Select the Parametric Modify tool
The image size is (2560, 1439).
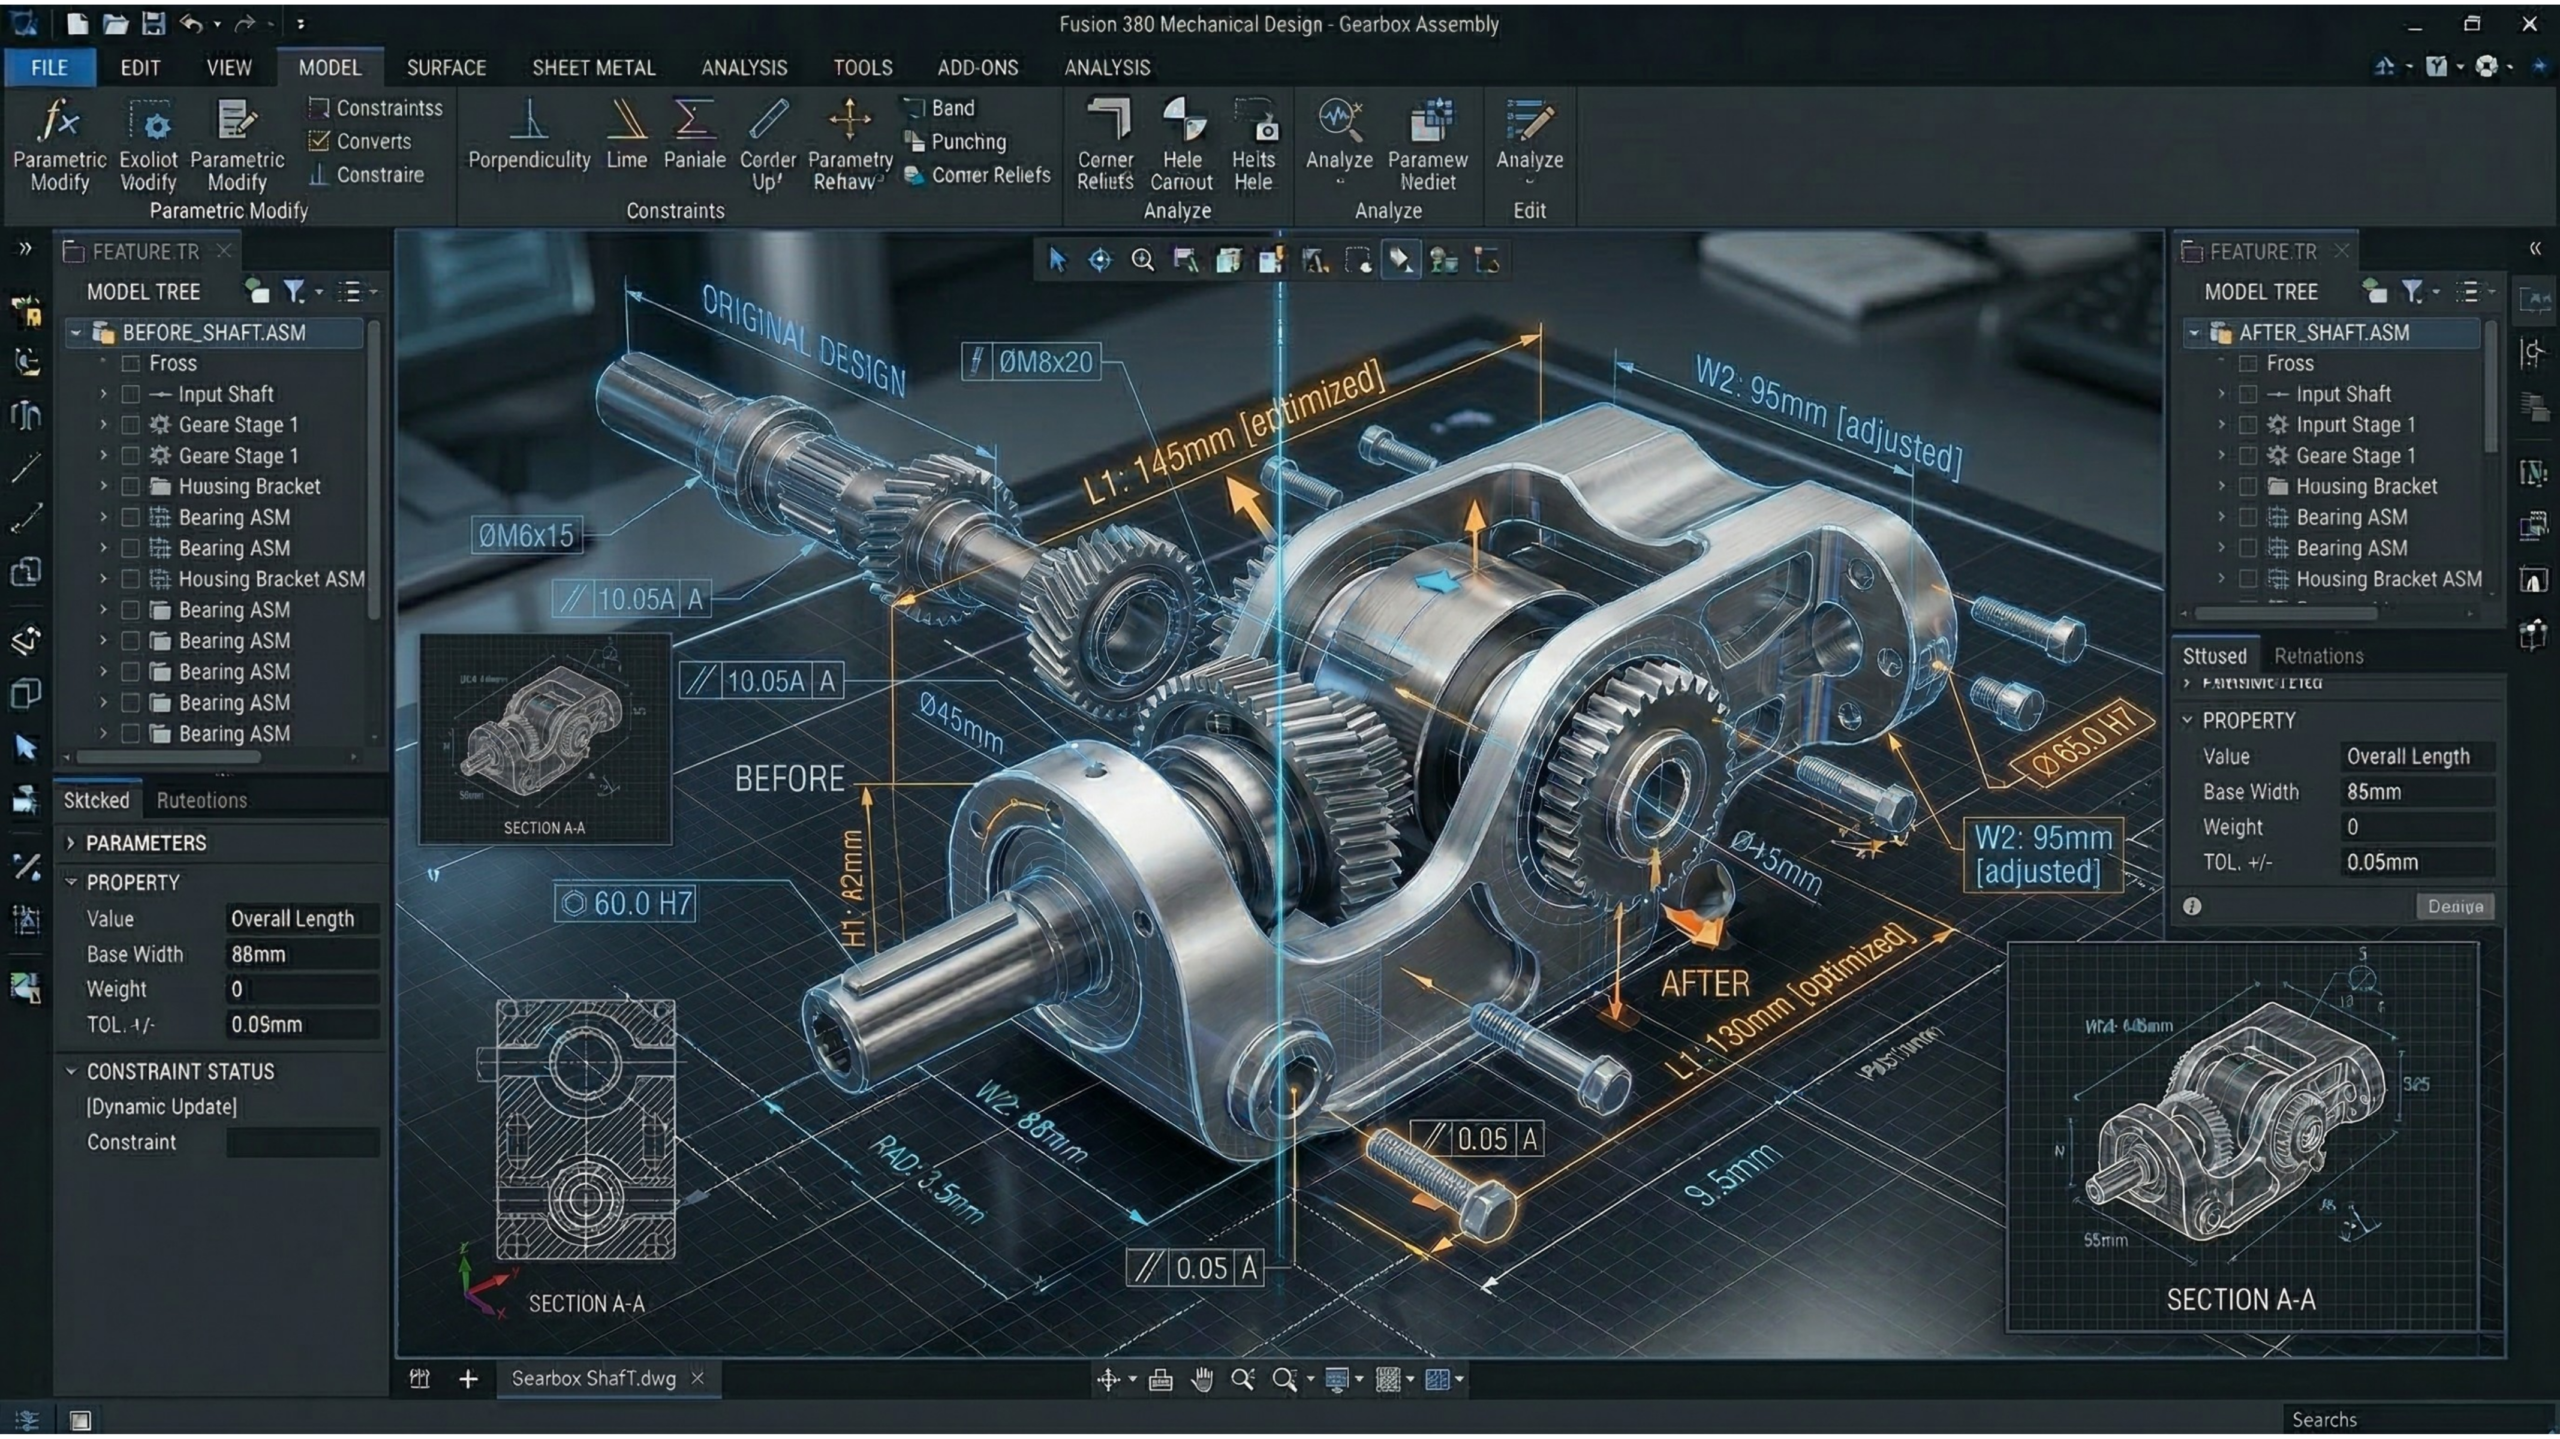58,145
